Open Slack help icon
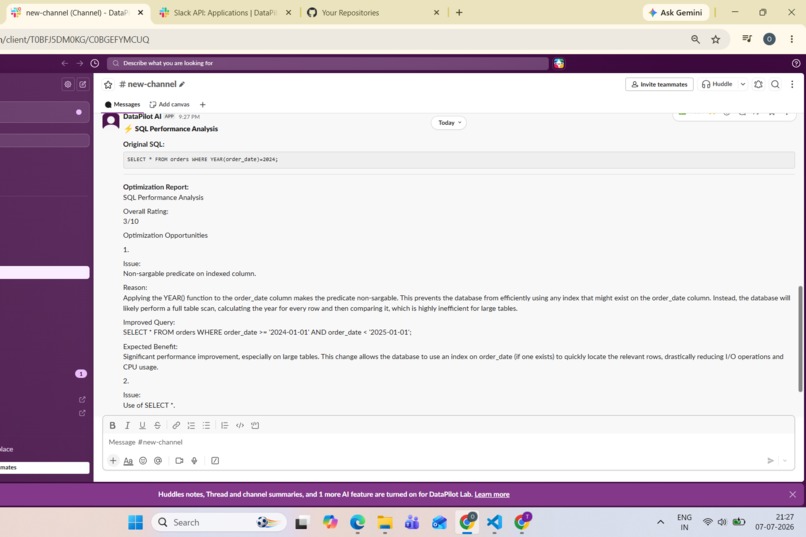Image resolution: width=806 pixels, height=537 pixels. click(796, 63)
